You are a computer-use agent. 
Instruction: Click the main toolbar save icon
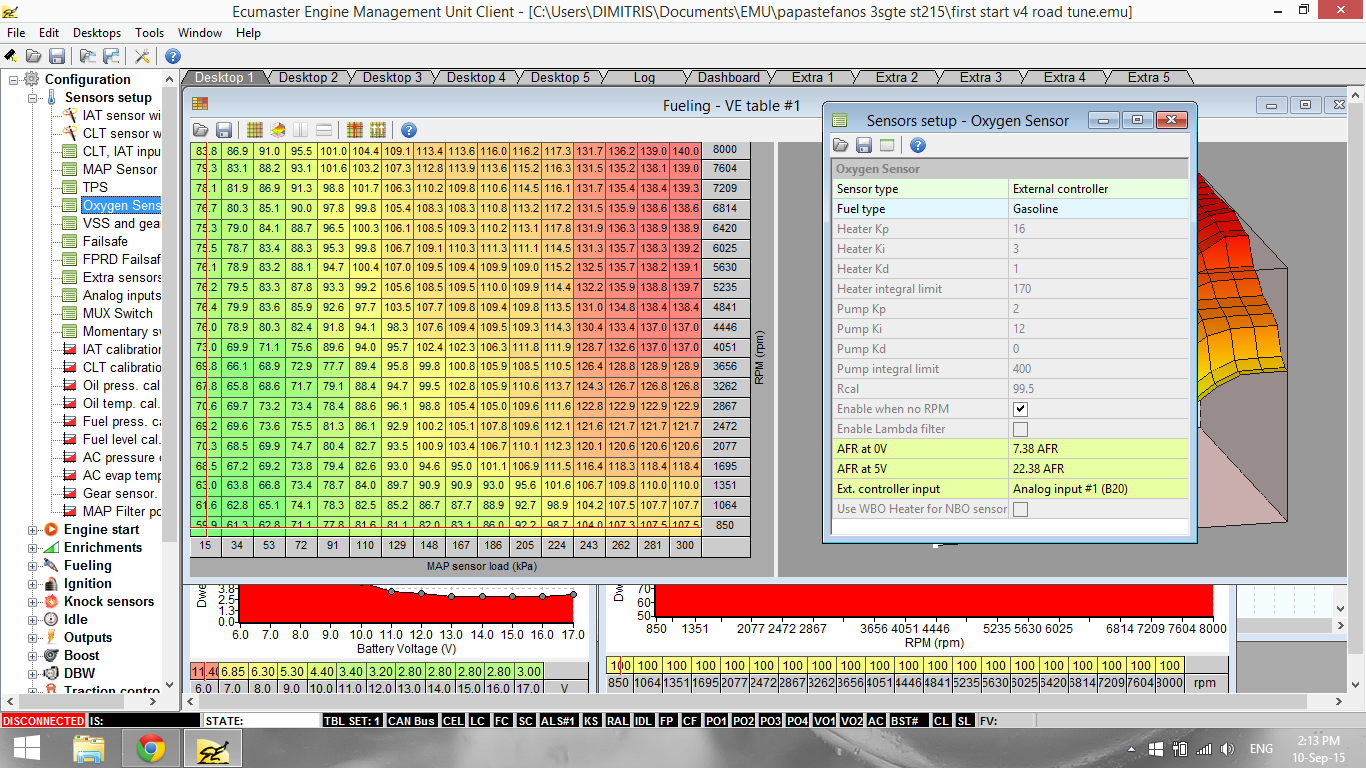click(57, 56)
